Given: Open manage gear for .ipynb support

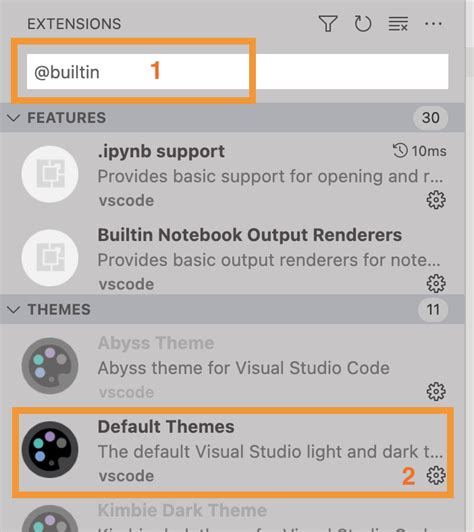Looking at the screenshot, I should click(436, 200).
